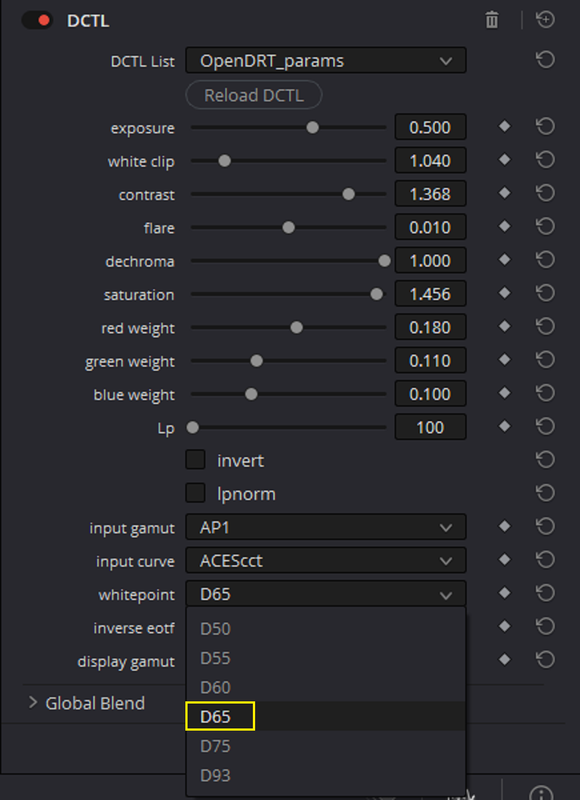The image size is (580, 800).
Task: Click the green weight value field
Action: click(430, 361)
